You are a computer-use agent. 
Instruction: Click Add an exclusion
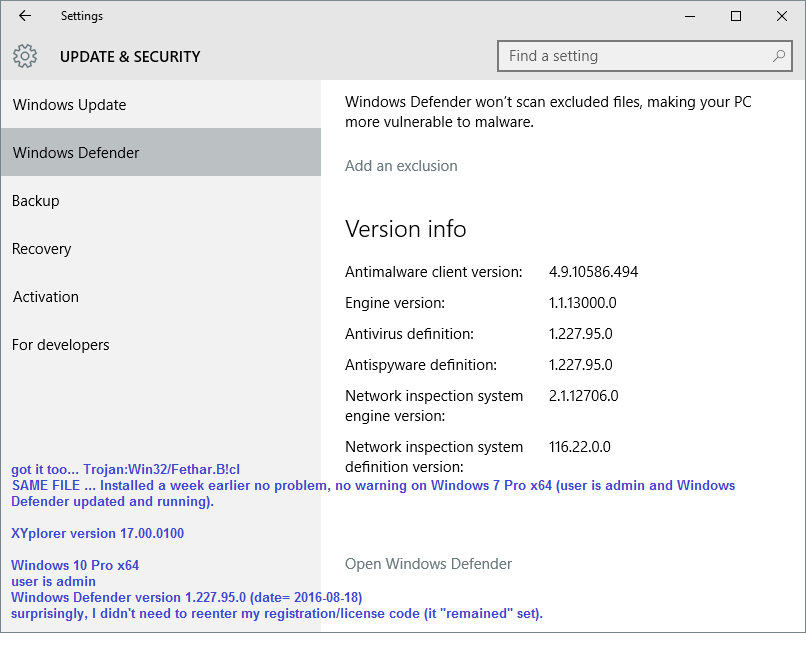click(x=401, y=166)
